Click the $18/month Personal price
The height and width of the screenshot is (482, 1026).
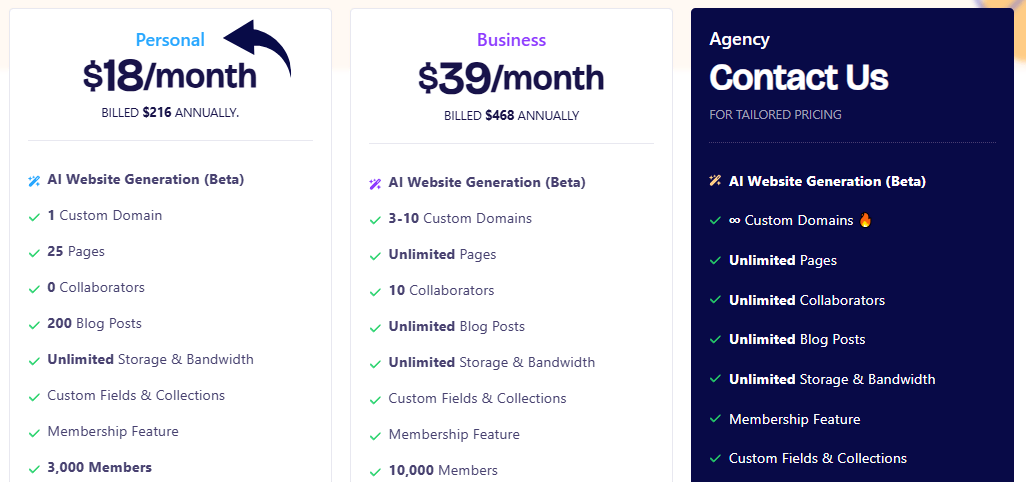click(x=170, y=75)
